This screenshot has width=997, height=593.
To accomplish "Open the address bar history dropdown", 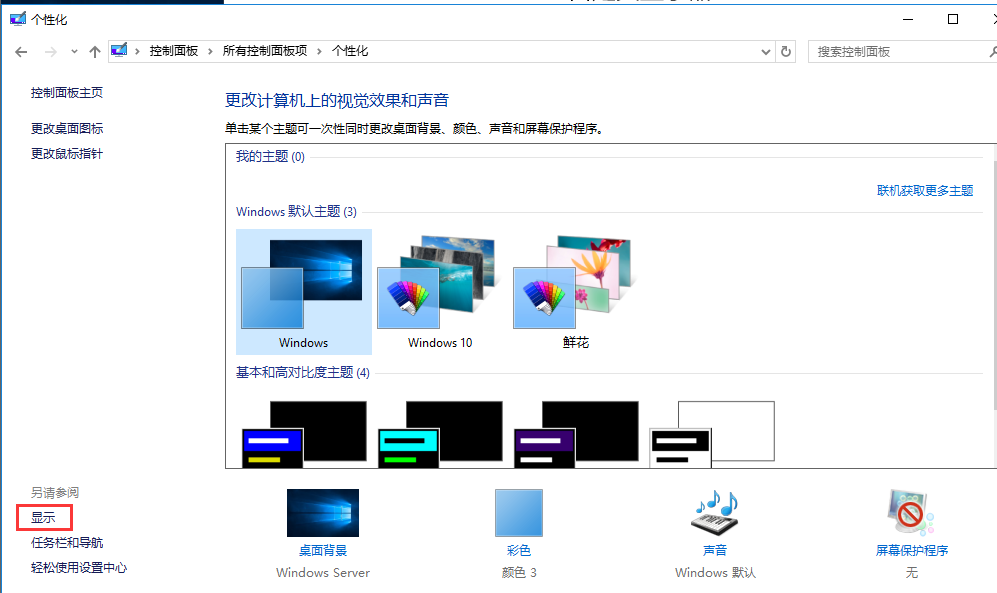I will point(766,52).
